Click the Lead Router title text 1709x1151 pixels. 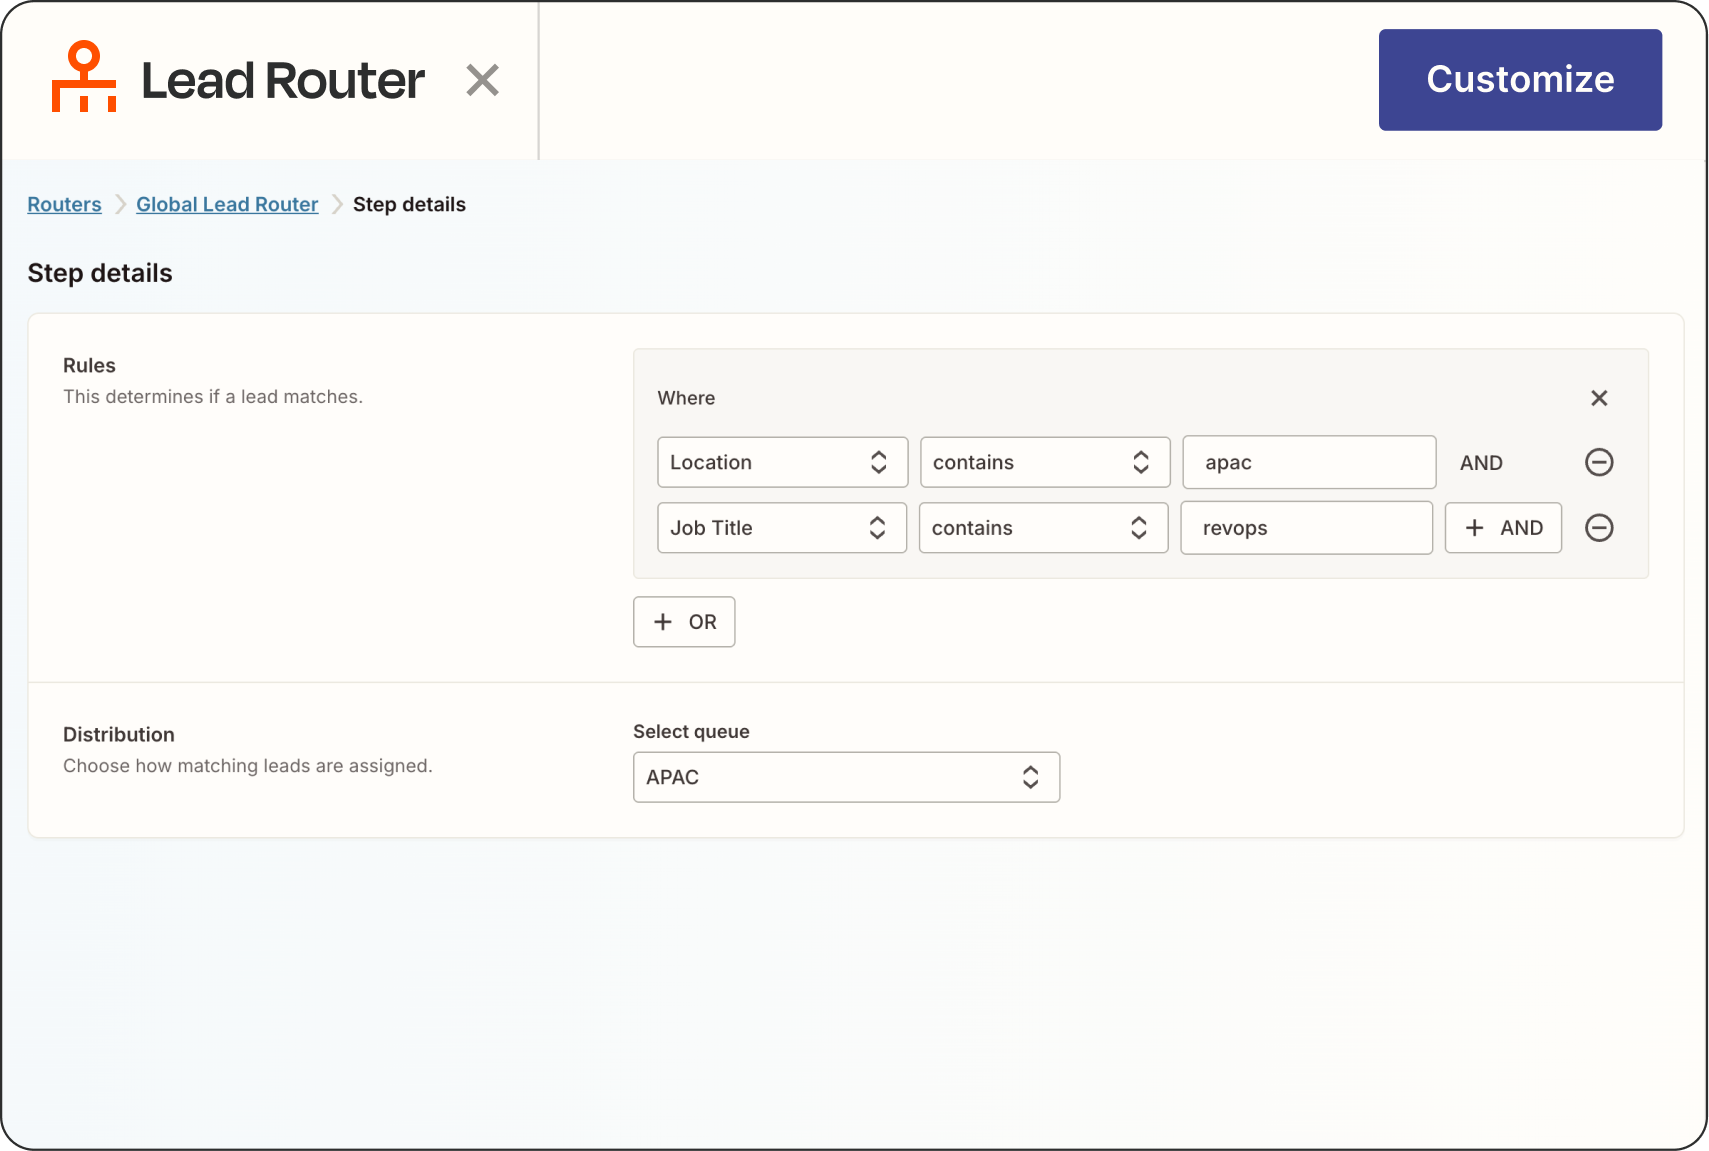[x=283, y=80]
